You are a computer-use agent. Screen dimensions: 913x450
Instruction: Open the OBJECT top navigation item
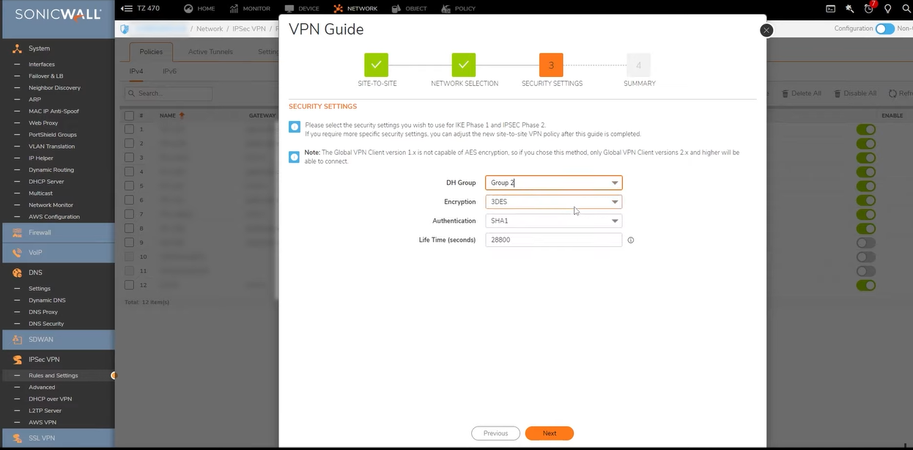[409, 9]
